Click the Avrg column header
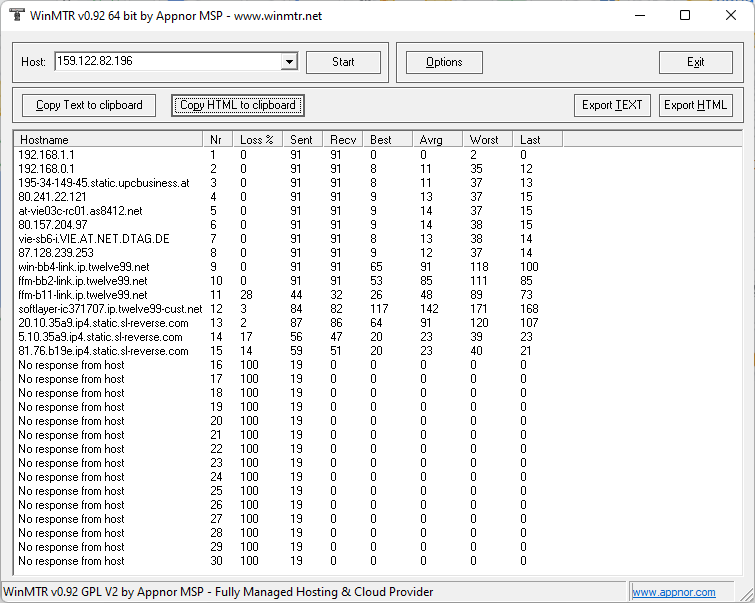Viewport: 755px width, 603px height. click(x=438, y=140)
